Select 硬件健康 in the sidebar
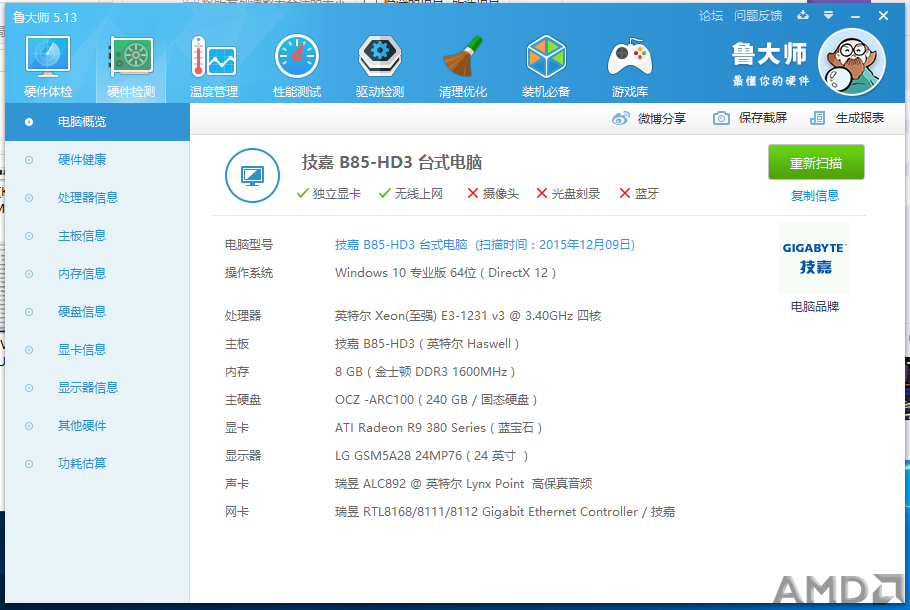Viewport: 910px width, 610px height. pyautogui.click(x=98, y=160)
